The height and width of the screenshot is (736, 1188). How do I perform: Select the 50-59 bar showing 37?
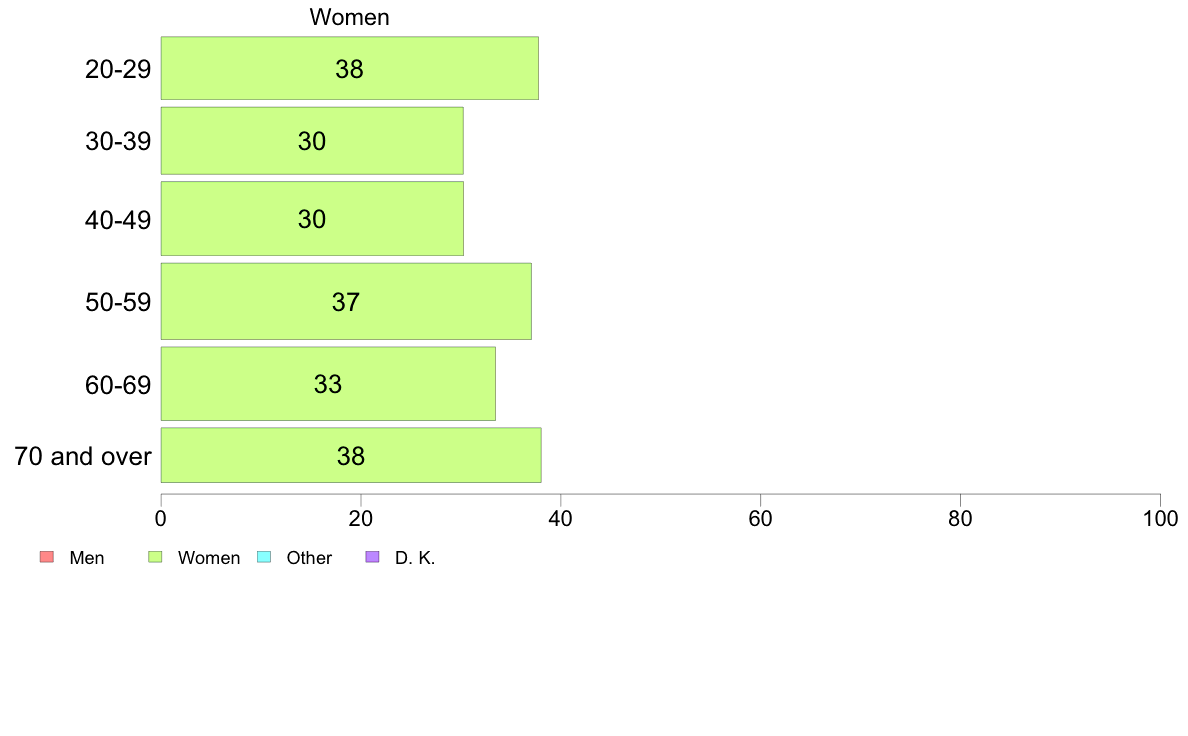click(346, 301)
